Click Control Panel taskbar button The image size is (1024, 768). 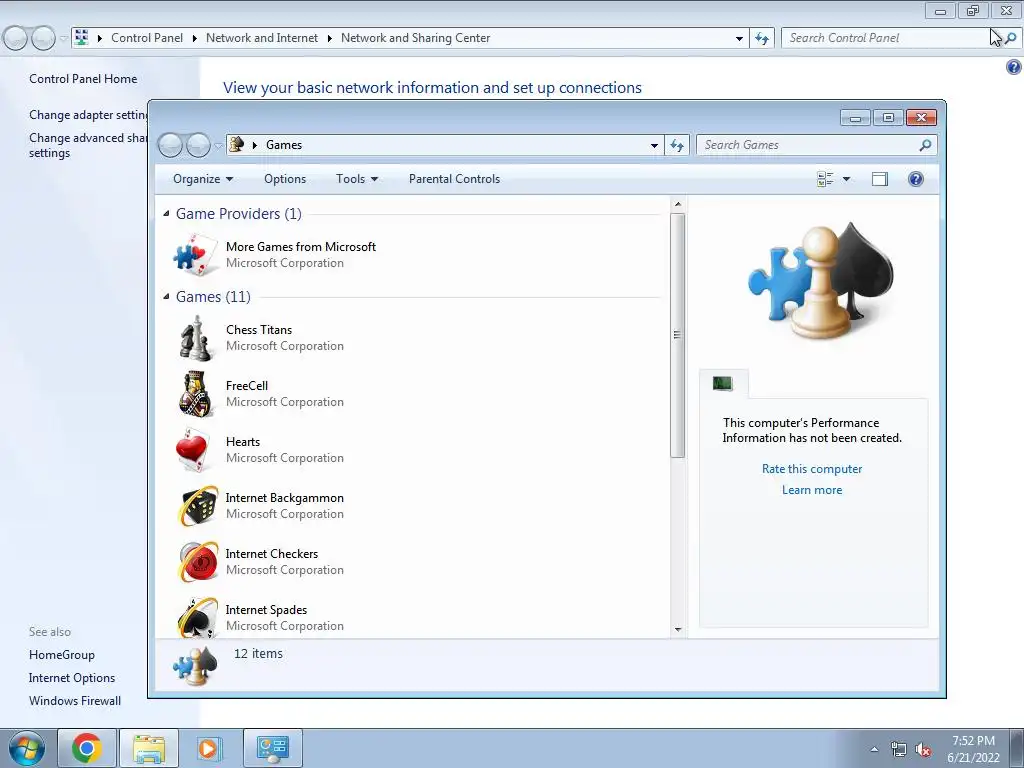coord(272,748)
